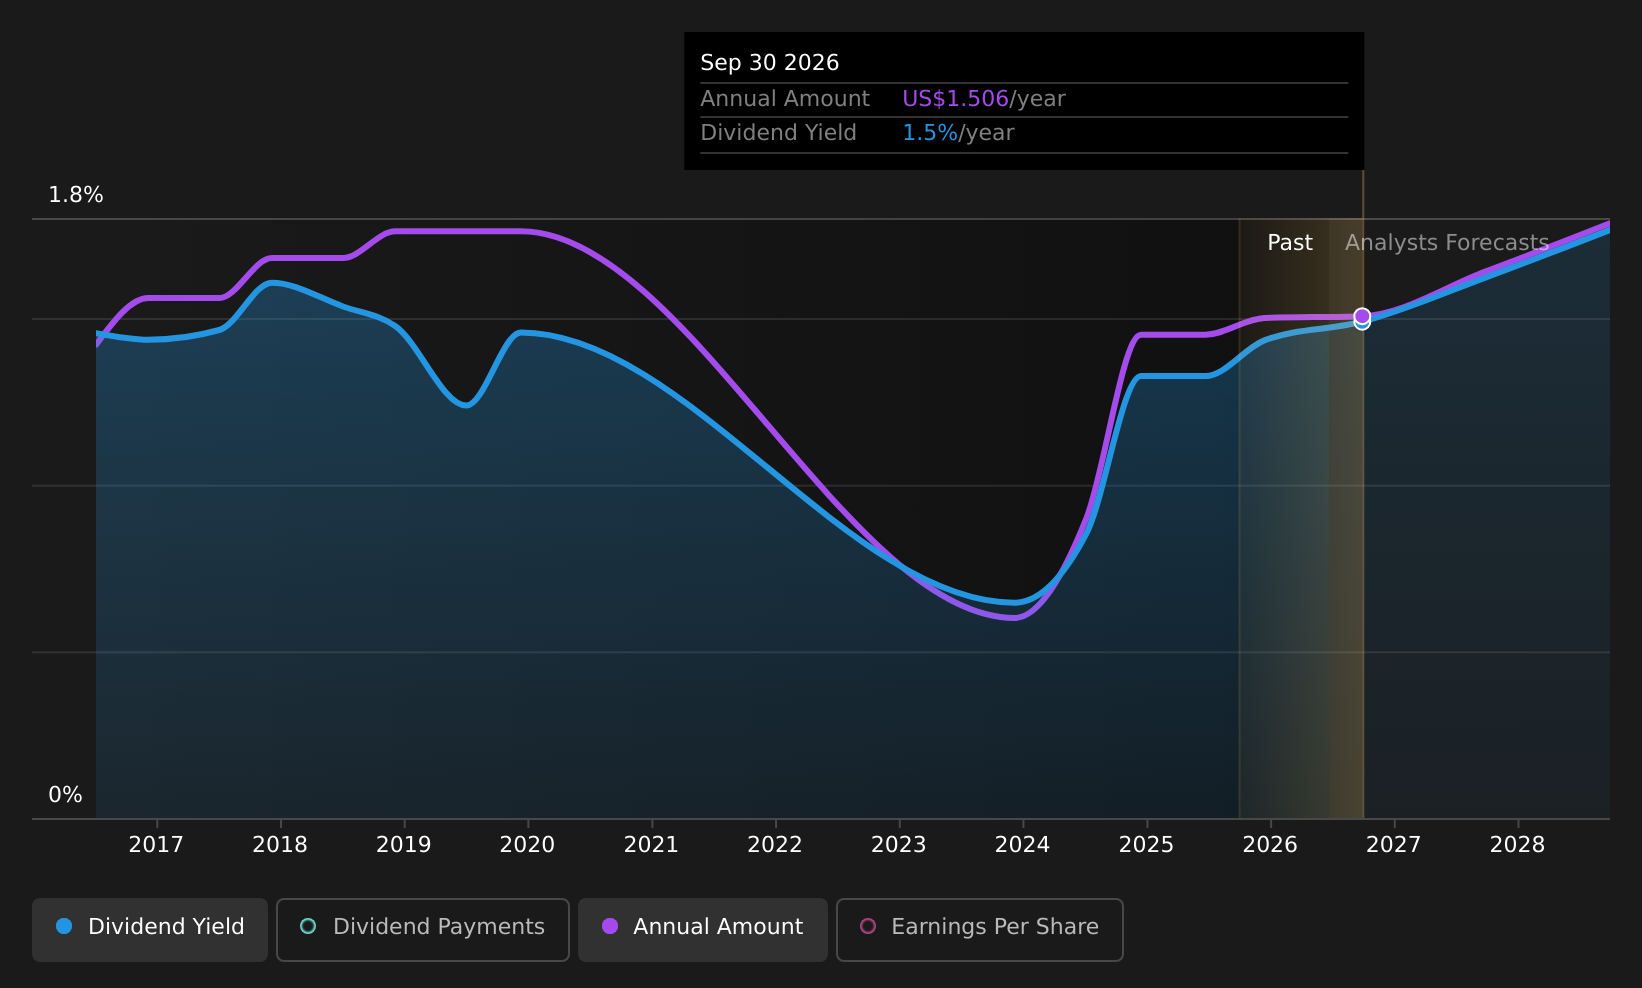Click the 2021 x-axis label
Image resolution: width=1642 pixels, height=988 pixels.
click(651, 845)
